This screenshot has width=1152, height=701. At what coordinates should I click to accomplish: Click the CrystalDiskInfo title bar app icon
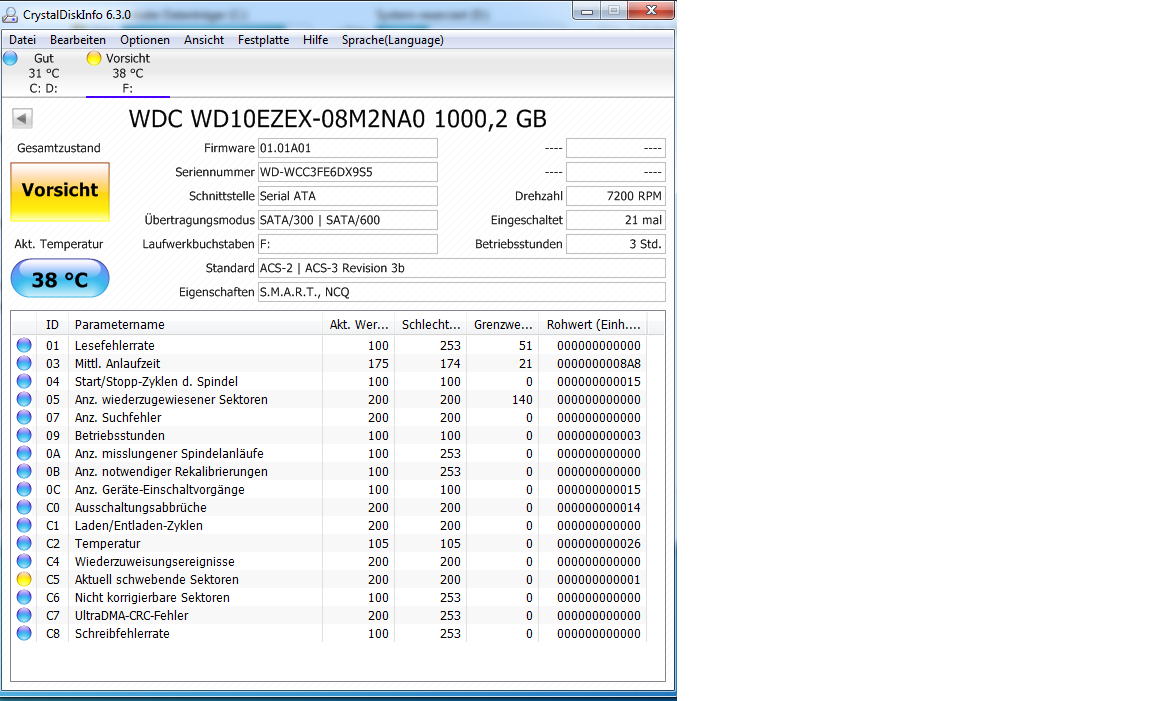pos(10,14)
